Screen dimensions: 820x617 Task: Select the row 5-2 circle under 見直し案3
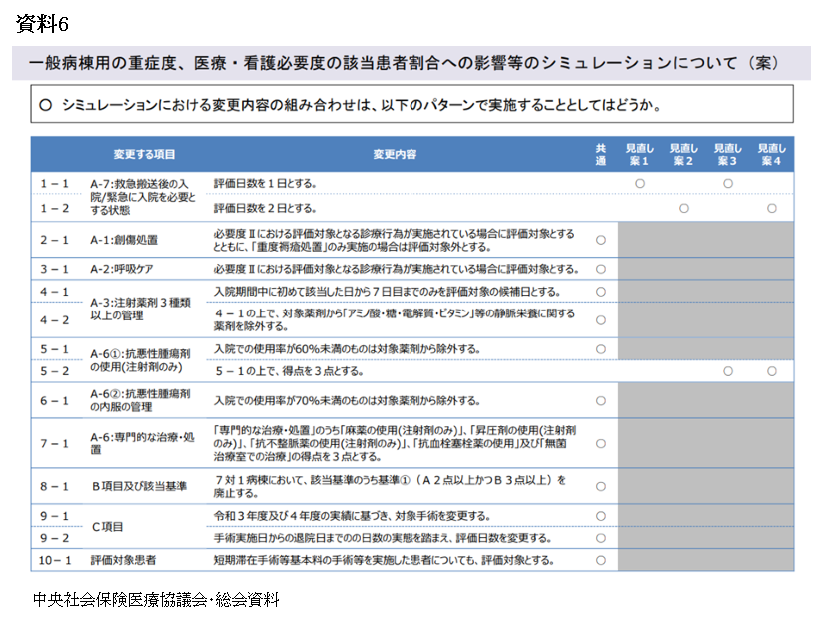(x=728, y=371)
